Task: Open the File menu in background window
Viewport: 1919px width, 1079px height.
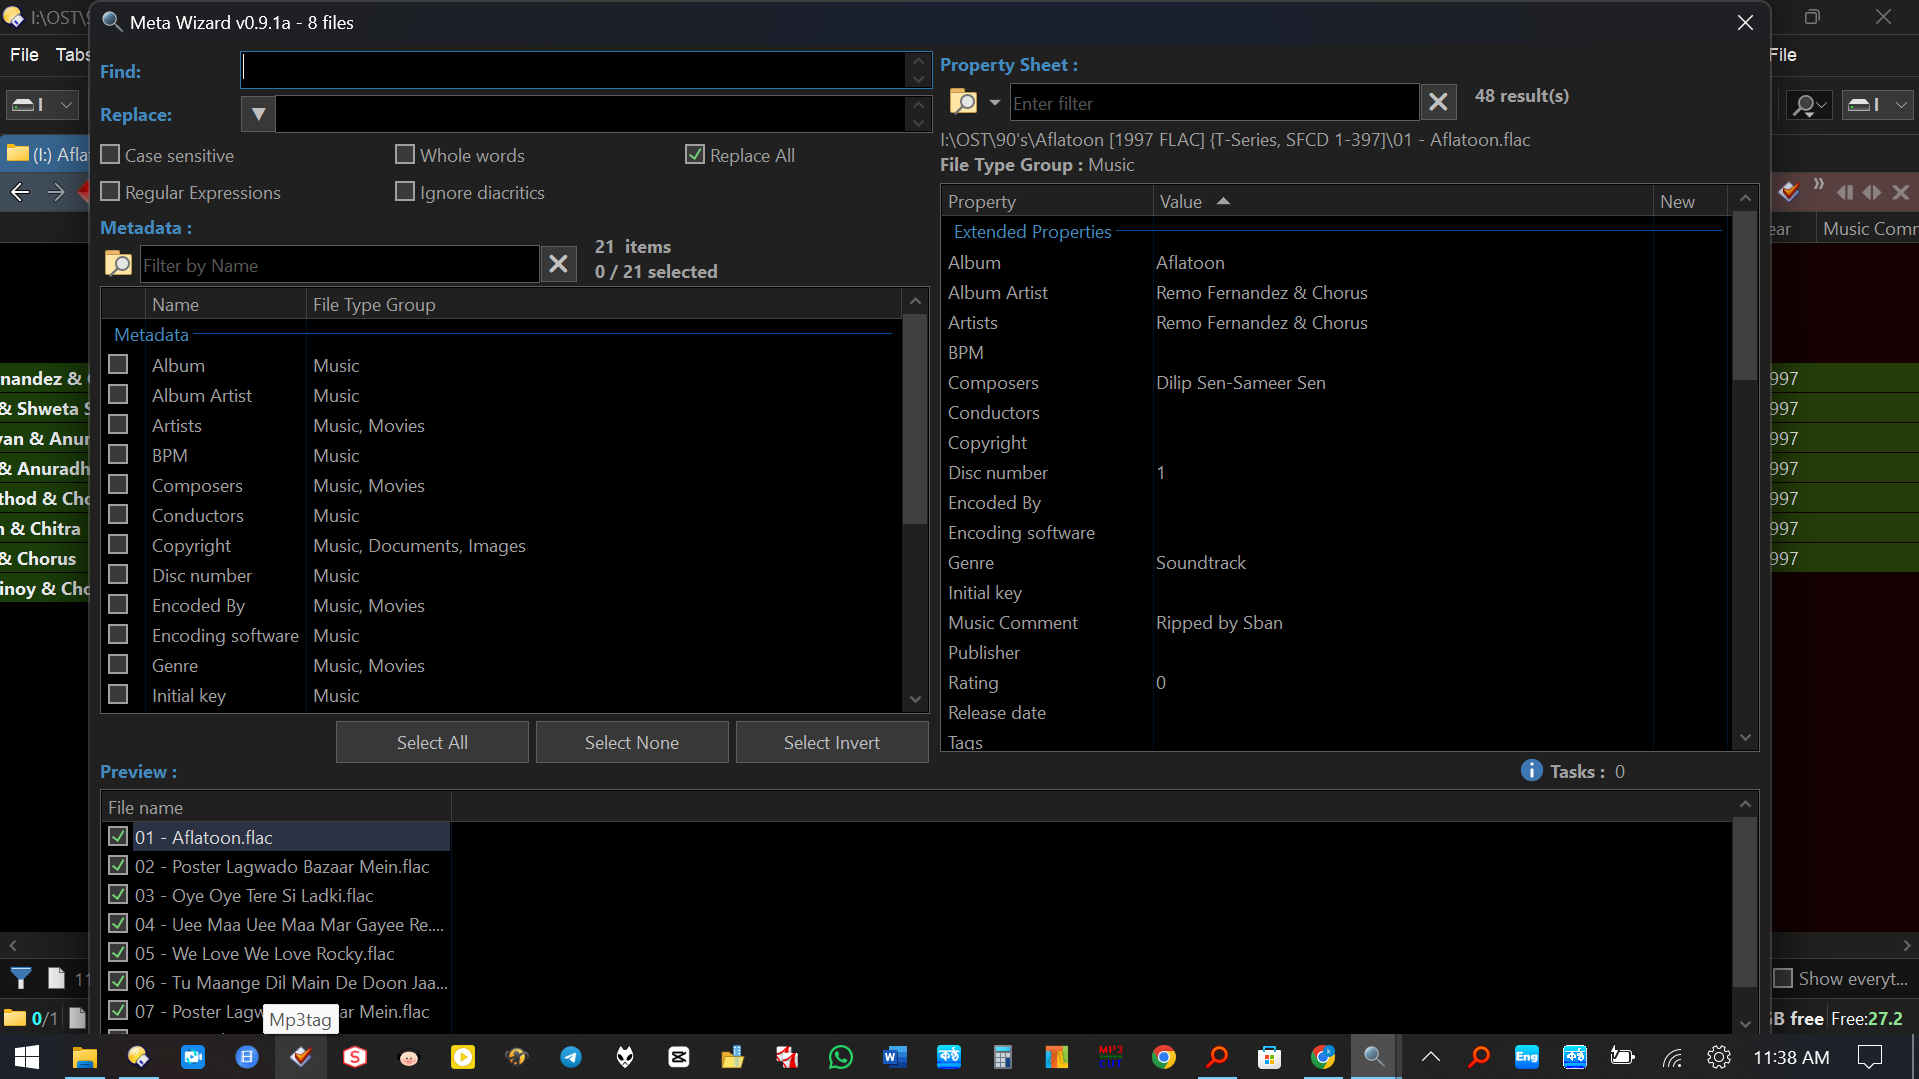Action: click(24, 55)
